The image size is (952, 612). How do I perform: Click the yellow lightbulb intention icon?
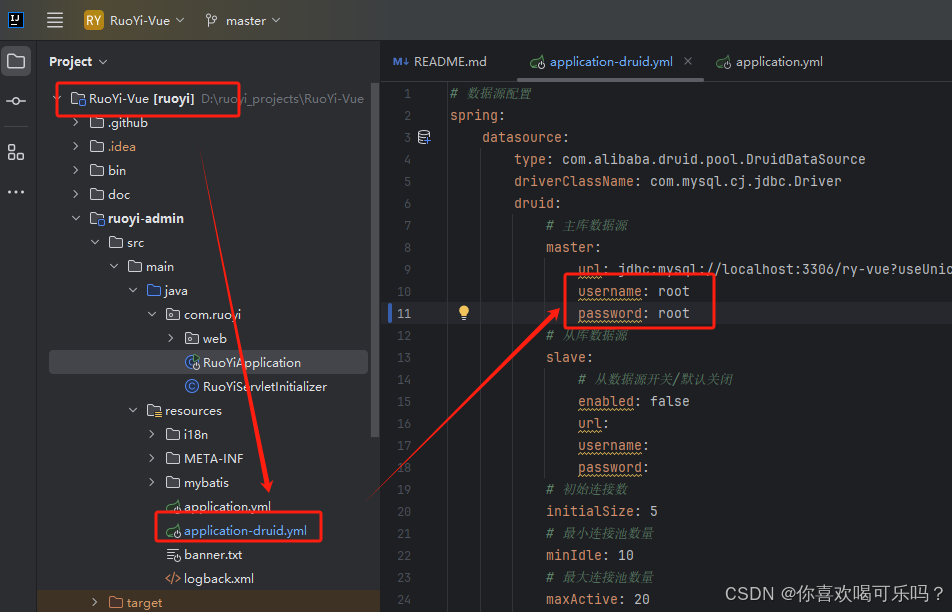pos(464,313)
